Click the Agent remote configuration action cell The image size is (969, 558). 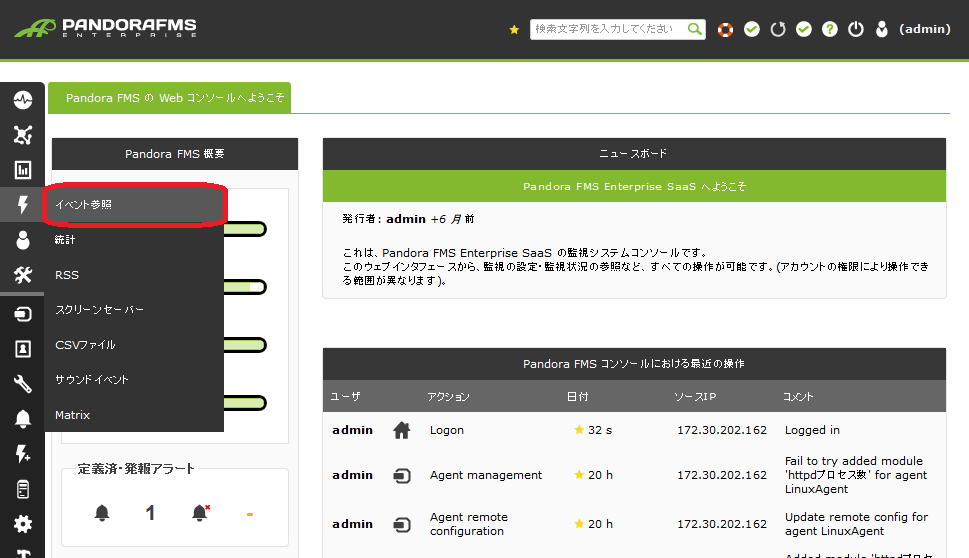pyautogui.click(x=469, y=524)
